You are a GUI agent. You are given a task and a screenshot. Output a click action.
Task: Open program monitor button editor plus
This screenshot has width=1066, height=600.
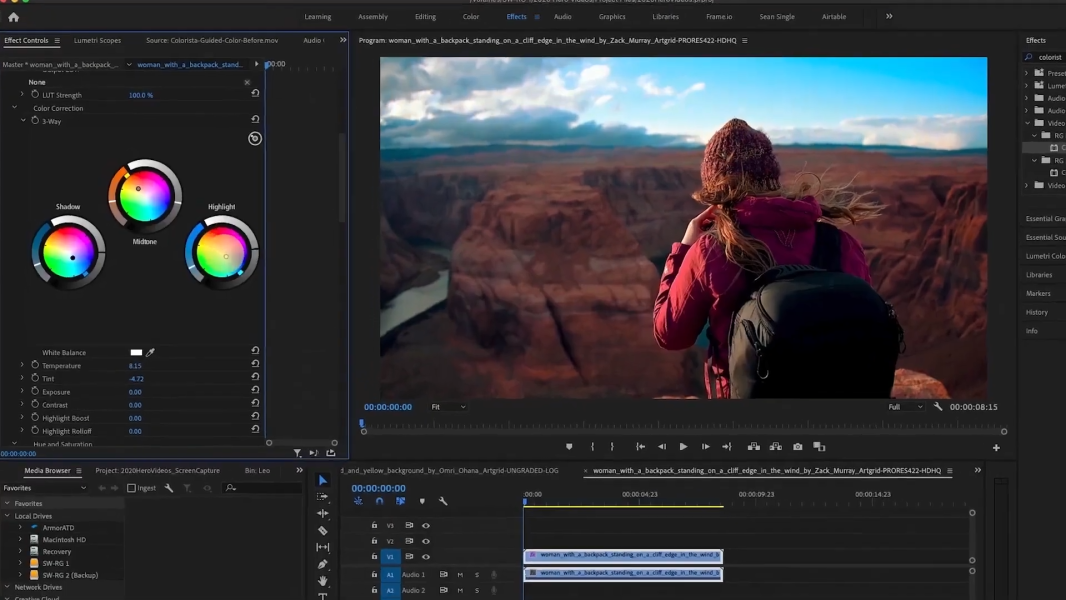pos(996,448)
